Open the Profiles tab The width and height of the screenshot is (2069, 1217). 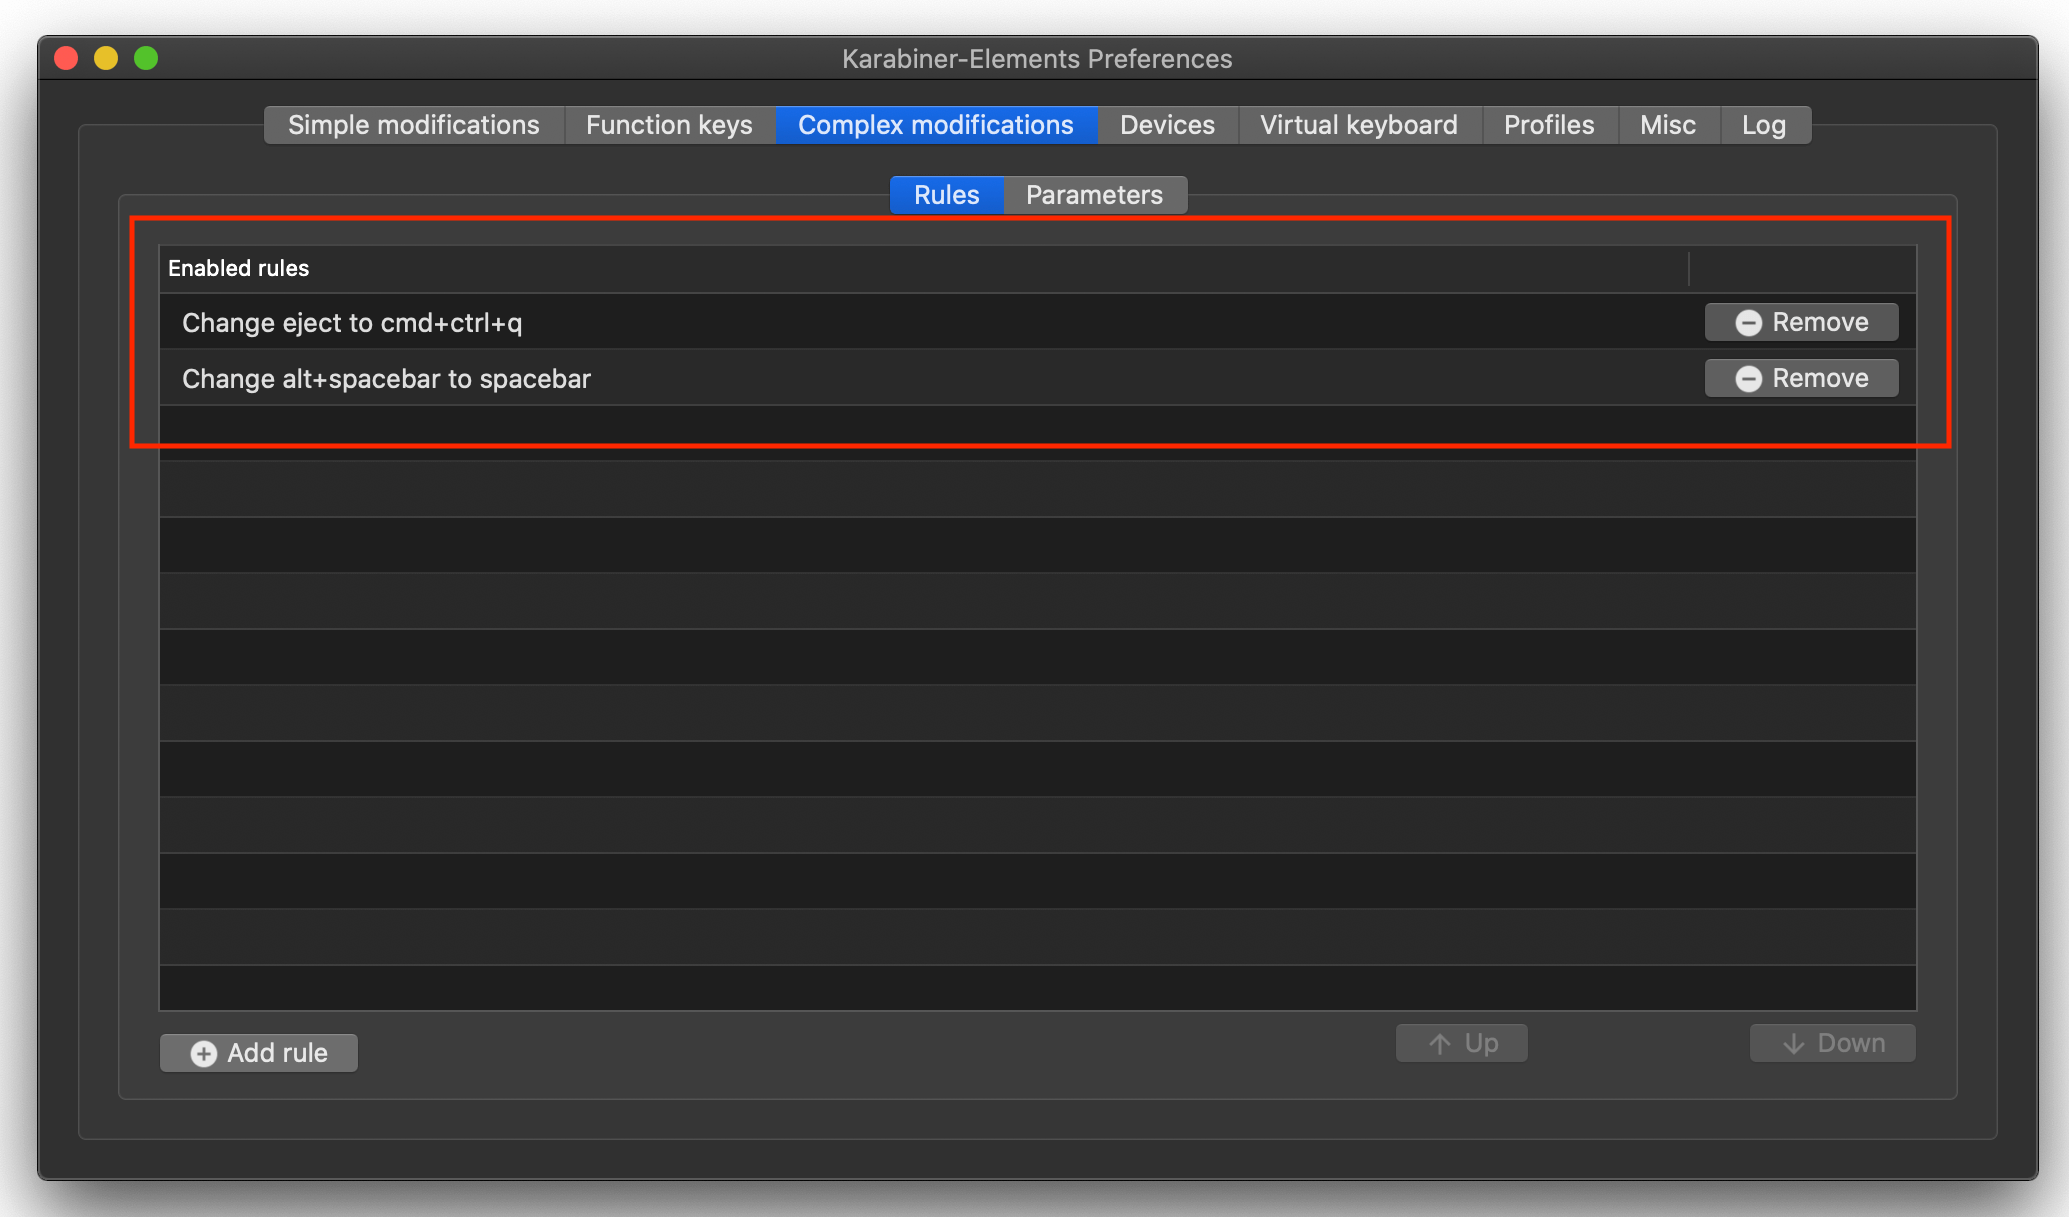click(1549, 125)
